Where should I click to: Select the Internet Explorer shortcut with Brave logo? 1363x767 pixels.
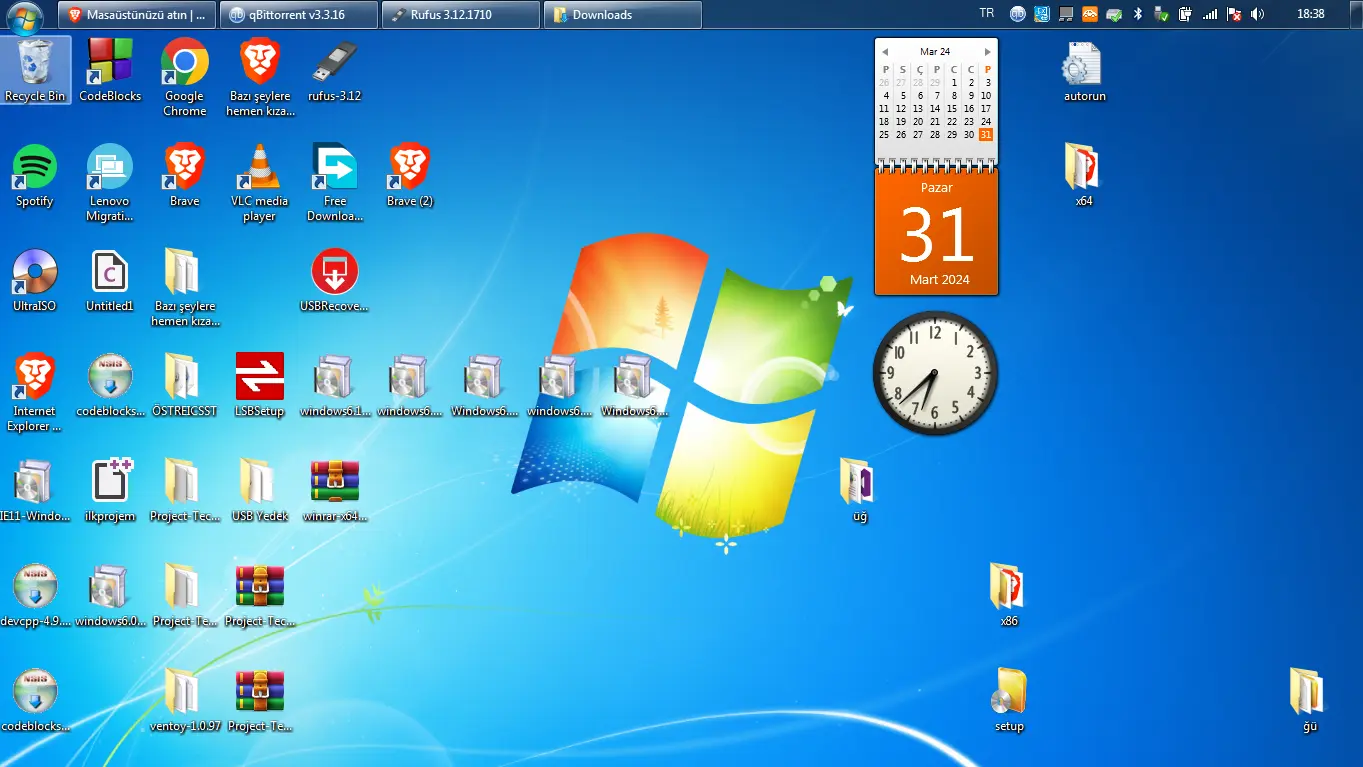[35, 392]
